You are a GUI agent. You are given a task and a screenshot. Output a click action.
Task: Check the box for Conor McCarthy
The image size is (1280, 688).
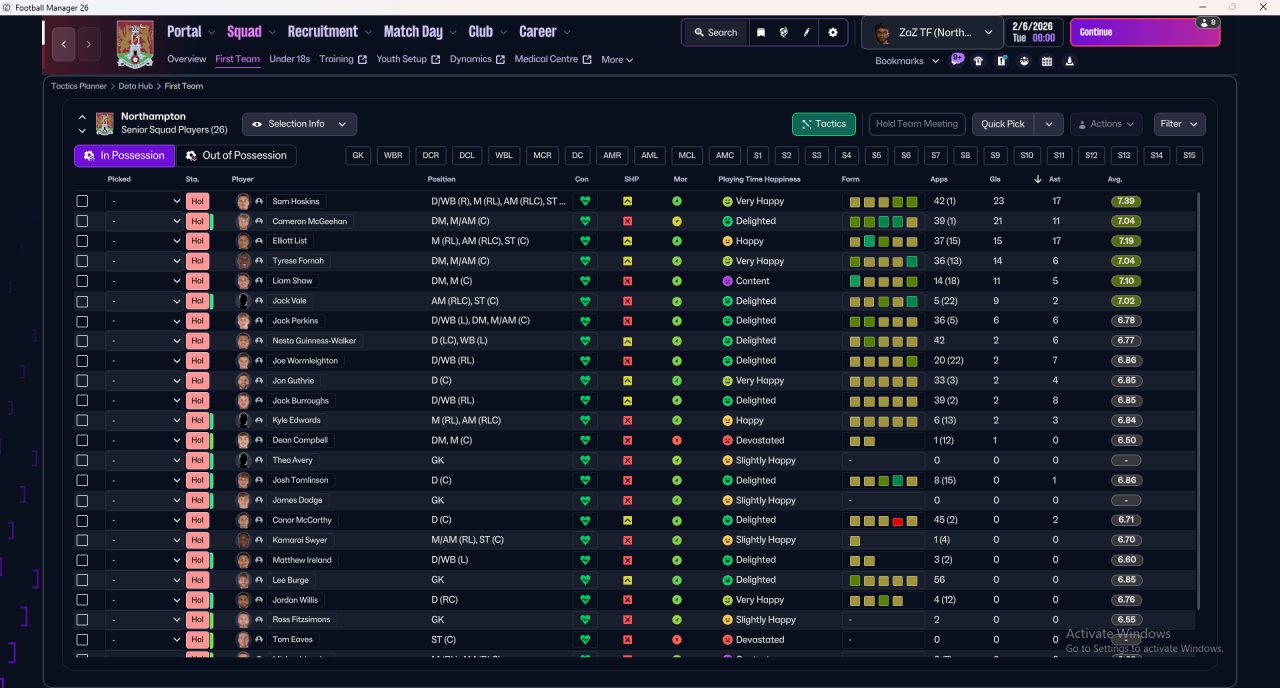[x=82, y=520]
